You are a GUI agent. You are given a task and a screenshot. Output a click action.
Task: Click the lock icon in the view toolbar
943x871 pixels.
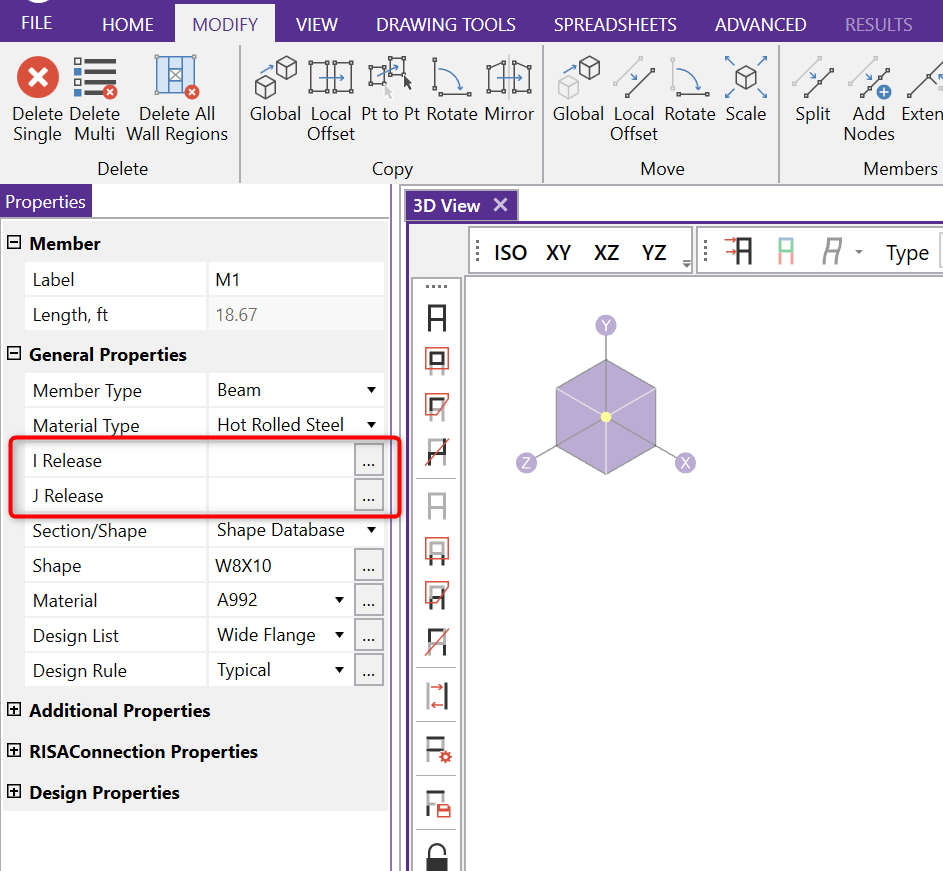pos(437,855)
